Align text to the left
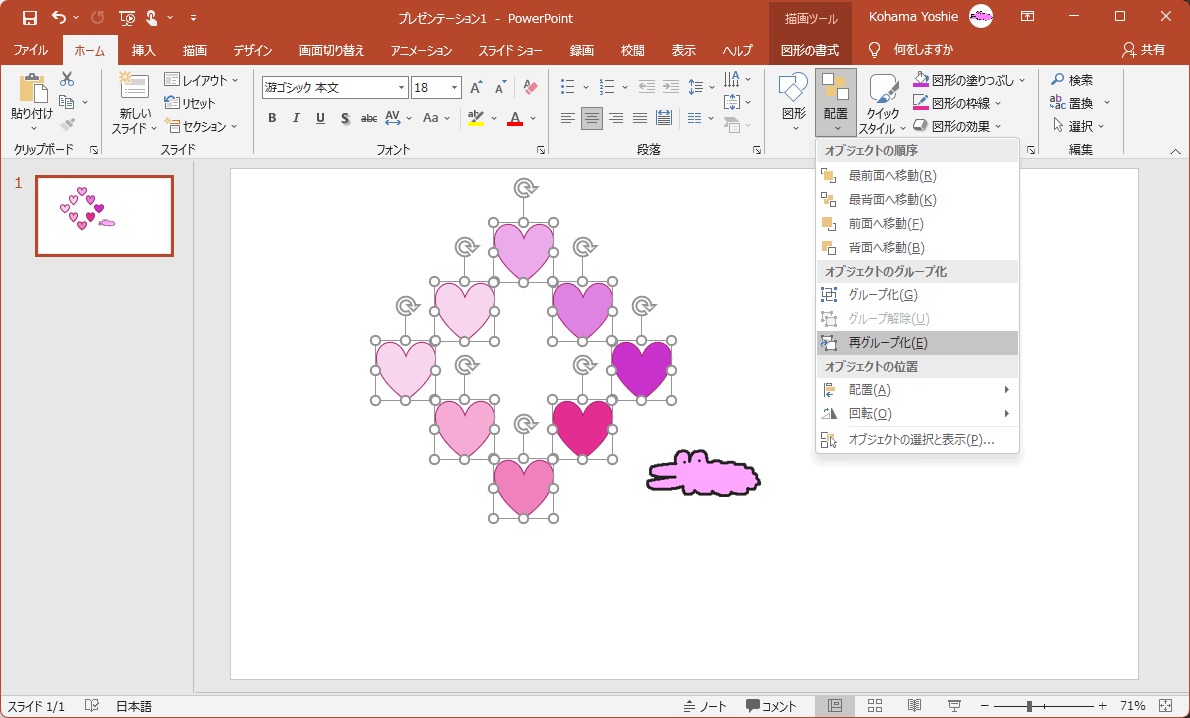Screen dimensions: 1190x718 [568, 118]
